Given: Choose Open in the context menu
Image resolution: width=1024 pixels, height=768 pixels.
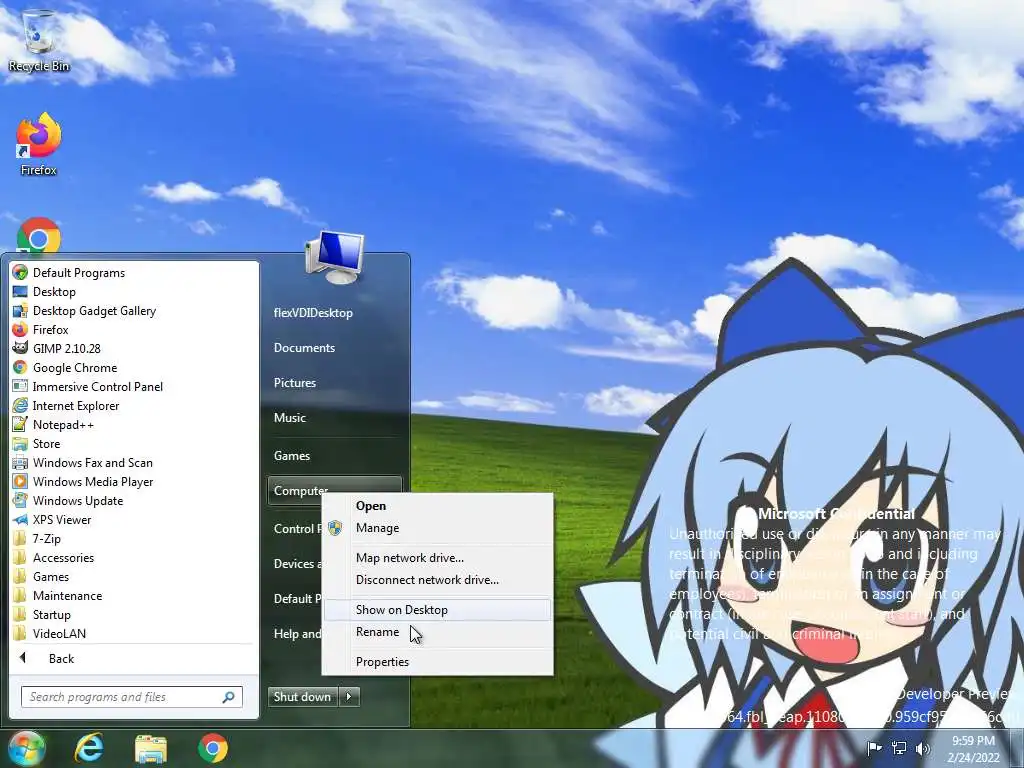Looking at the screenshot, I should pyautogui.click(x=438, y=505).
